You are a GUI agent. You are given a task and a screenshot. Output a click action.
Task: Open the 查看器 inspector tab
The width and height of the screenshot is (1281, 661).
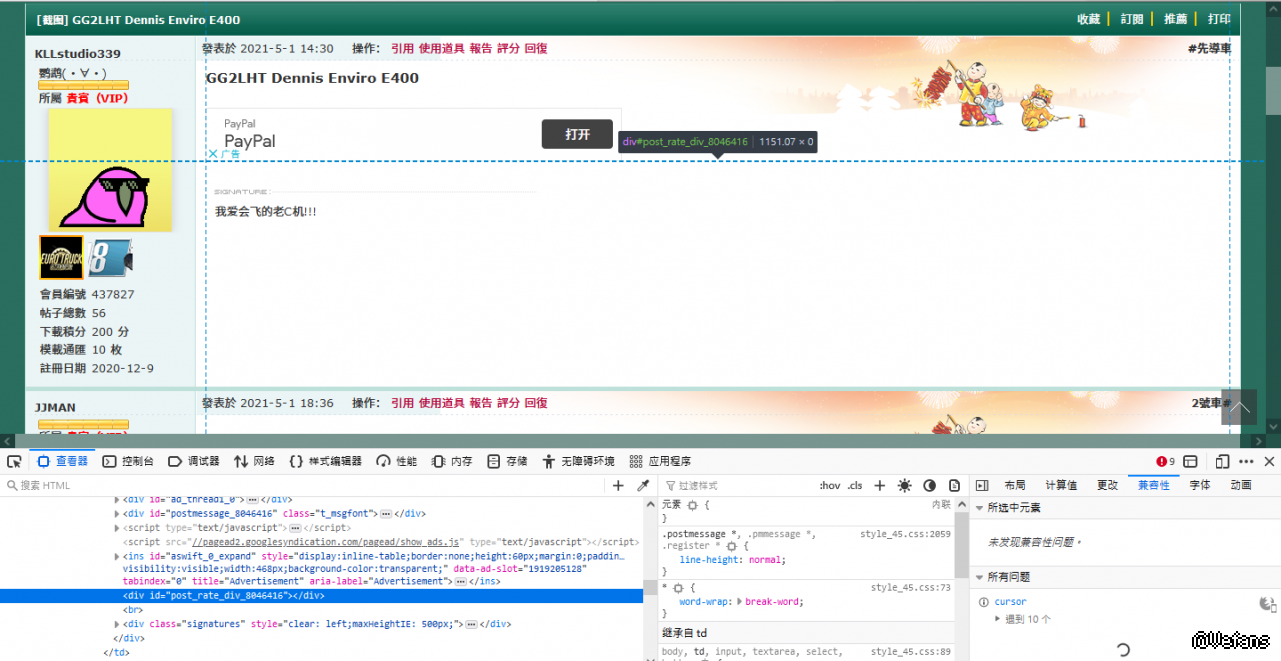tap(63, 461)
